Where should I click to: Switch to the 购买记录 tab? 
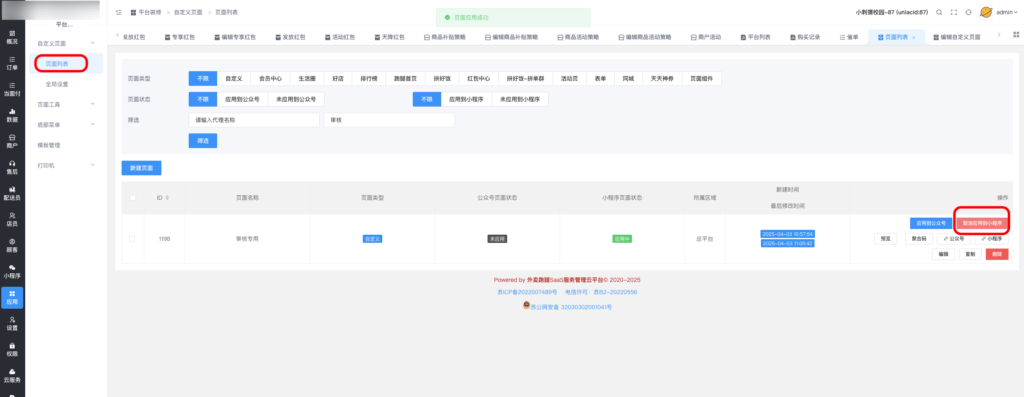(805, 37)
